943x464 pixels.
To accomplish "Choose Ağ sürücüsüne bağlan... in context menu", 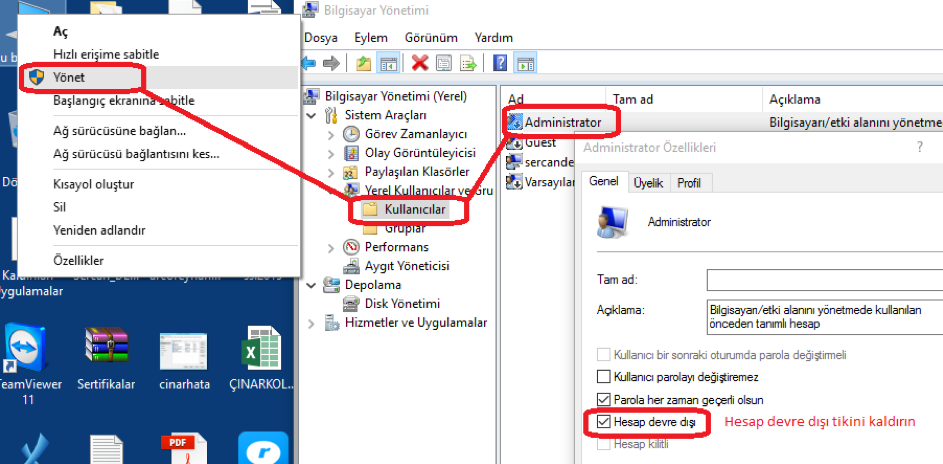I will coord(158,131).
